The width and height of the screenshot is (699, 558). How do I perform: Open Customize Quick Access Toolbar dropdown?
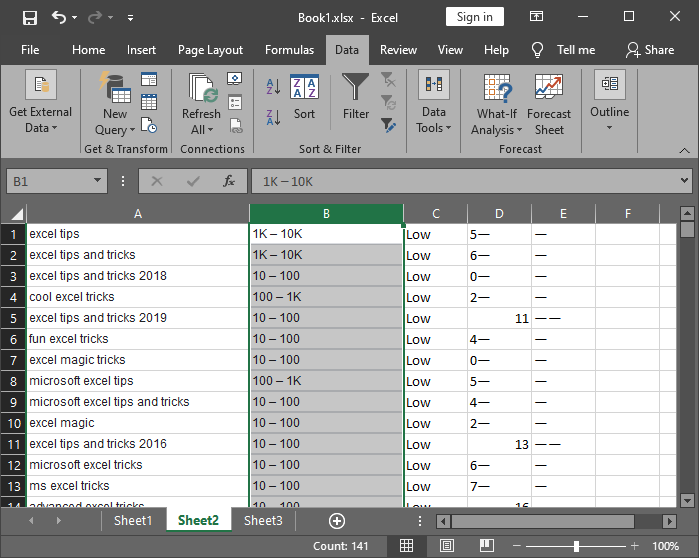(x=130, y=18)
